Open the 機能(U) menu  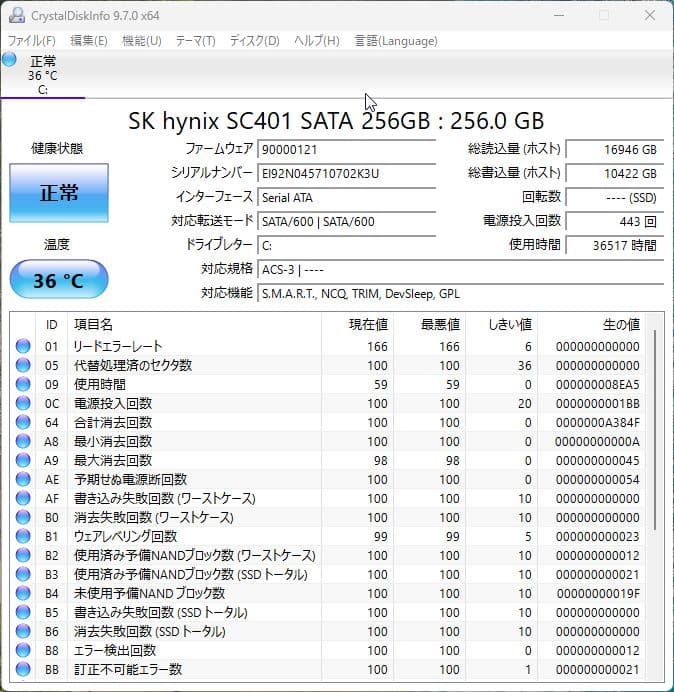[x=142, y=41]
